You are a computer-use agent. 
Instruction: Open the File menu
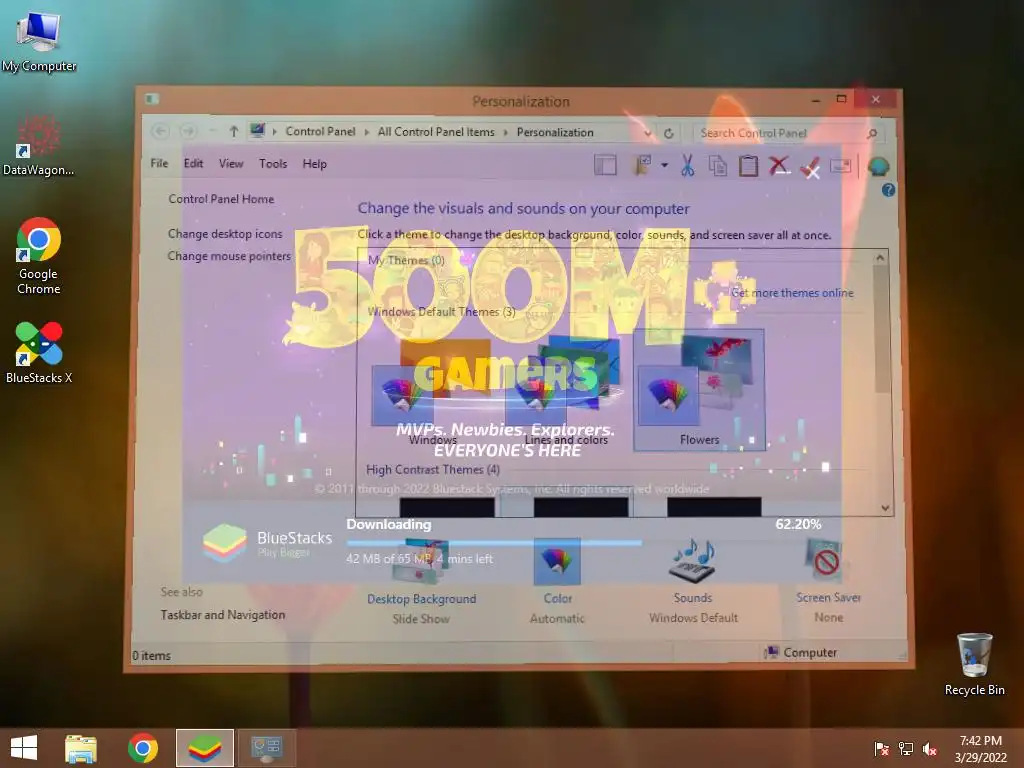(159, 163)
